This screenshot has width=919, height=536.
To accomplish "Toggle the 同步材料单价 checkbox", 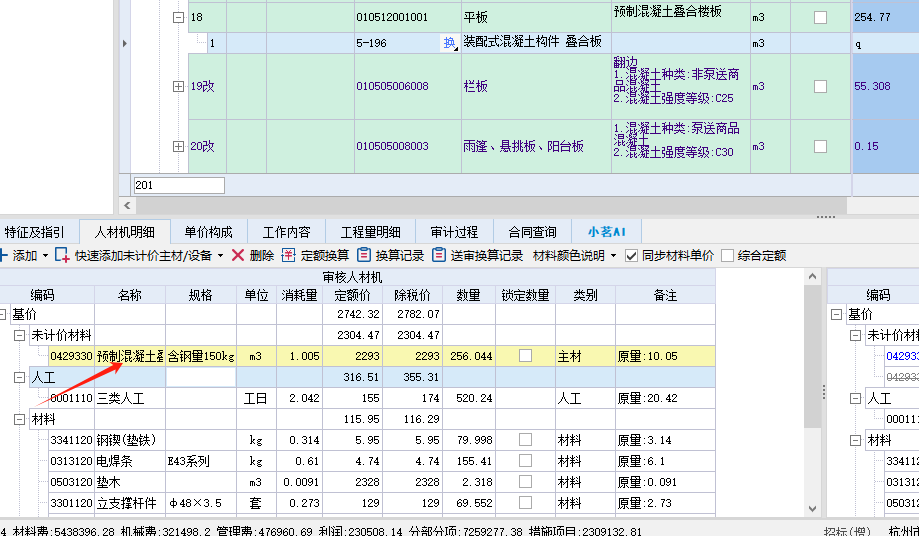I will [x=631, y=256].
